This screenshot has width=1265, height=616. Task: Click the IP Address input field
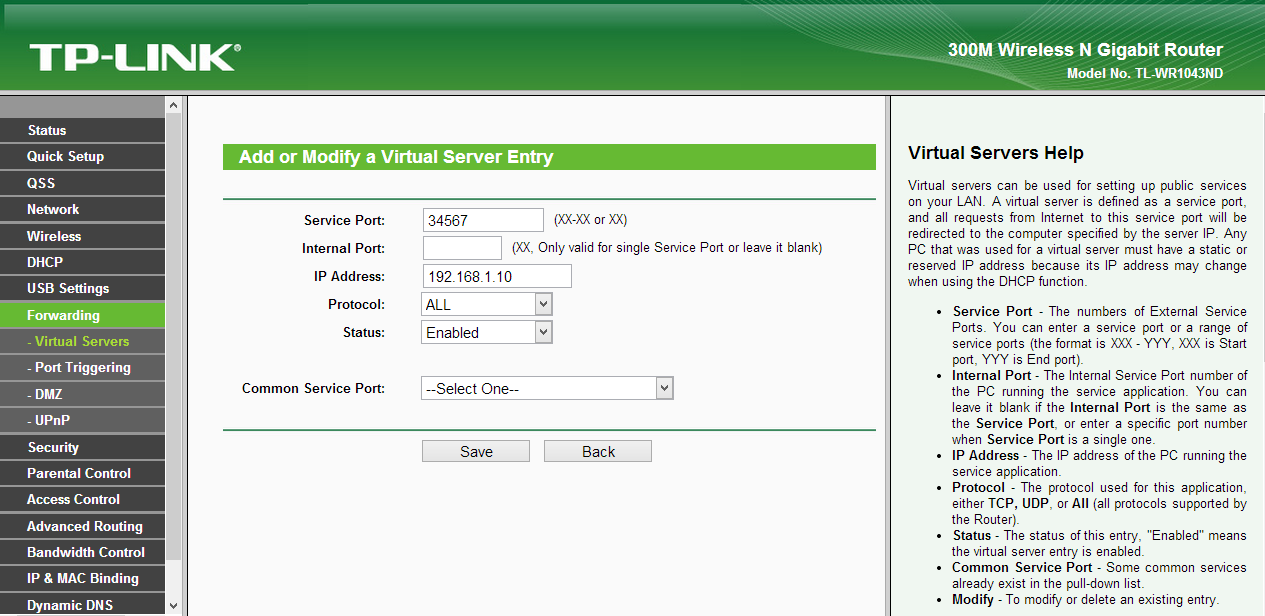497,276
